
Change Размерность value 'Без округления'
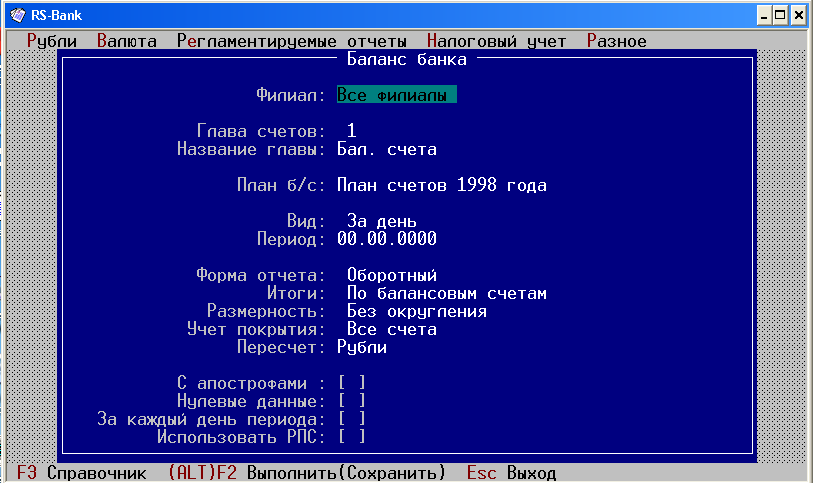[417, 311]
